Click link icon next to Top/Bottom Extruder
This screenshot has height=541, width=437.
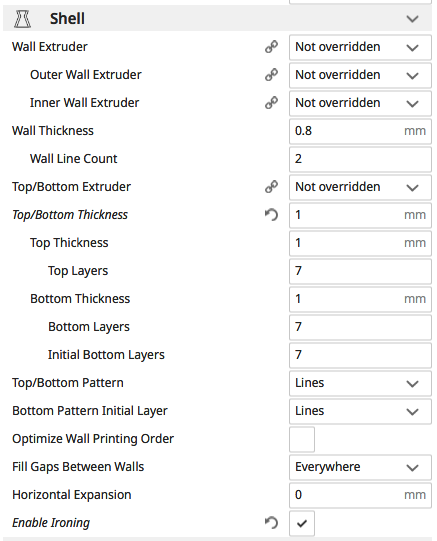pyautogui.click(x=271, y=187)
